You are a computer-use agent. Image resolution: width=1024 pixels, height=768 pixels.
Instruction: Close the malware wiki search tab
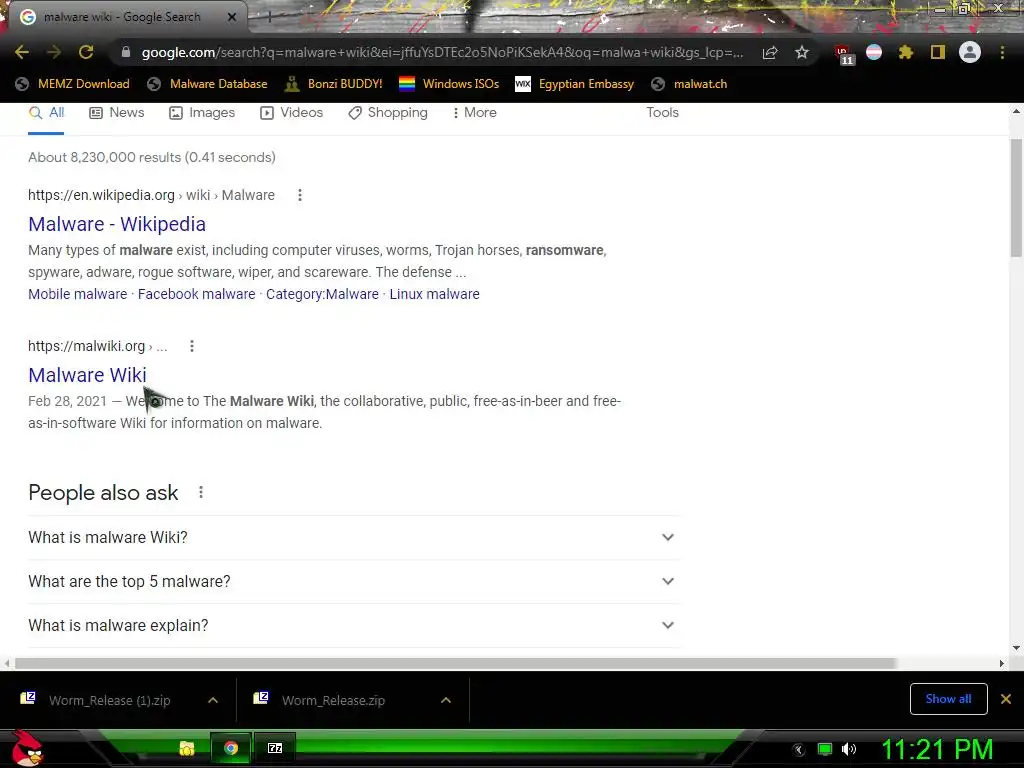232,17
